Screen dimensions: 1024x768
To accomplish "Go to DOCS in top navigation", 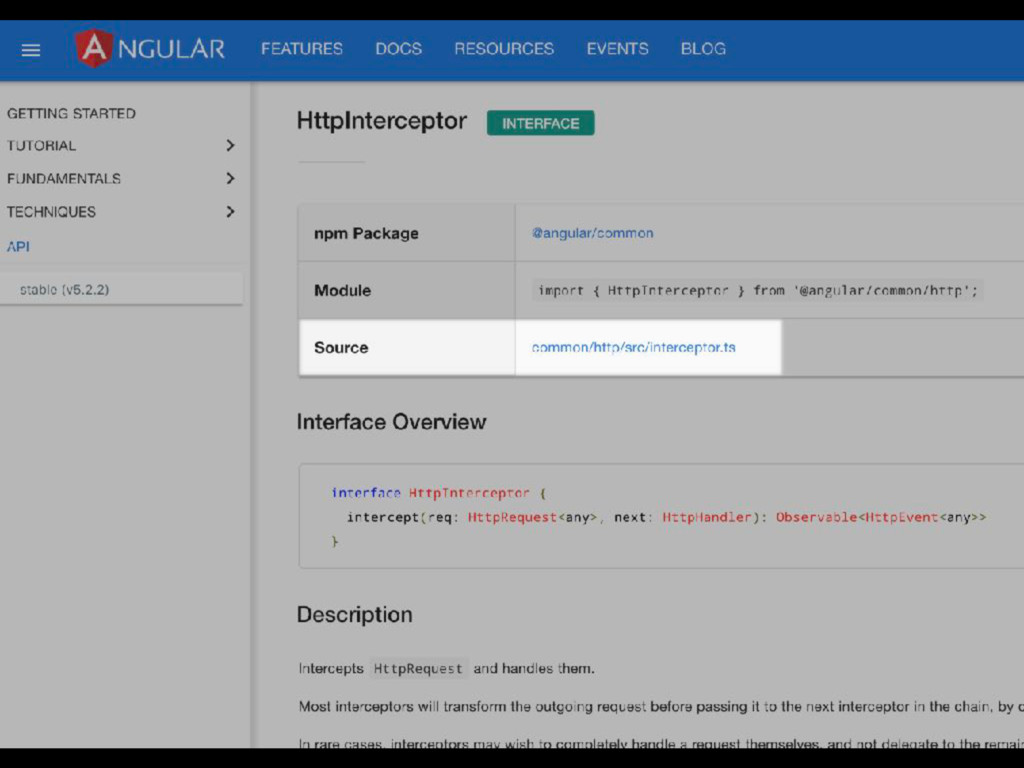I will (398, 48).
